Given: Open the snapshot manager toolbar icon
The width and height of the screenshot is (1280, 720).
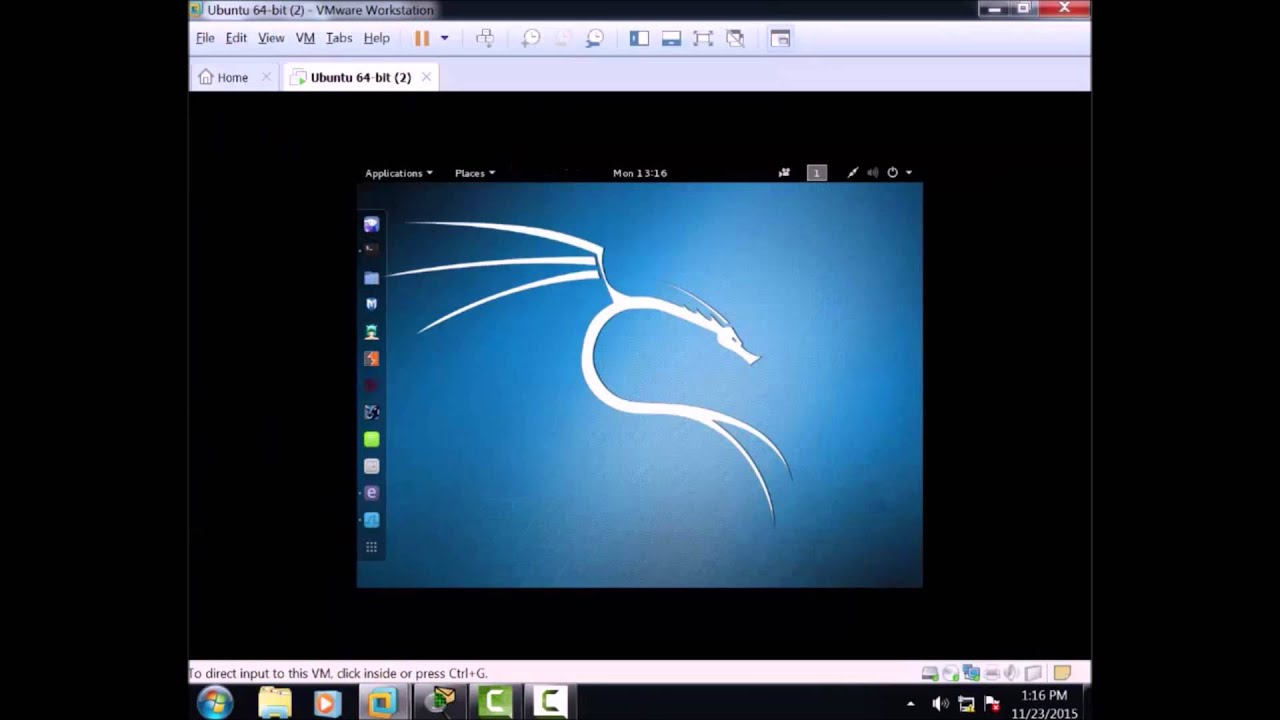Looking at the screenshot, I should click(595, 38).
